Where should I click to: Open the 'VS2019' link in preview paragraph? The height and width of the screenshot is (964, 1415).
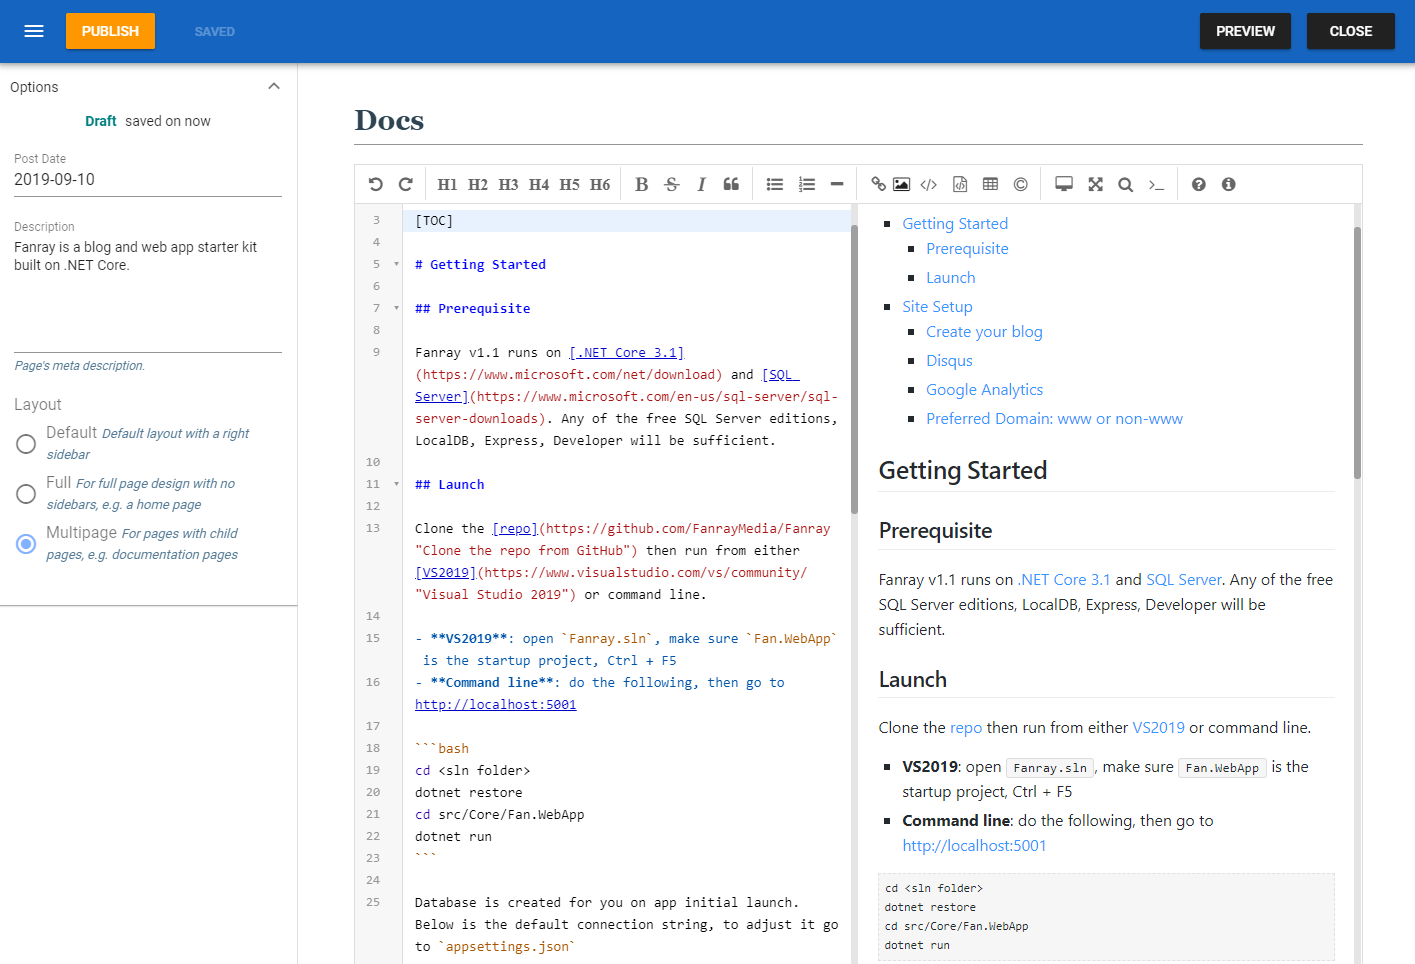(x=1158, y=728)
